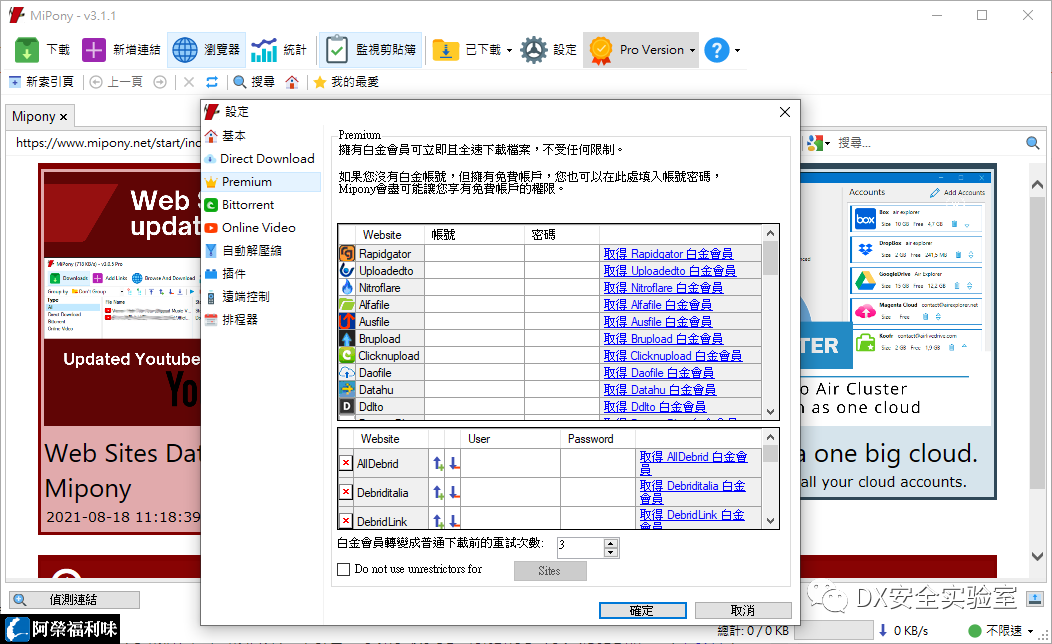The width and height of the screenshot is (1052, 644).
Task: Click the blue refresh page icon
Action: pyautogui.click(x=212, y=82)
